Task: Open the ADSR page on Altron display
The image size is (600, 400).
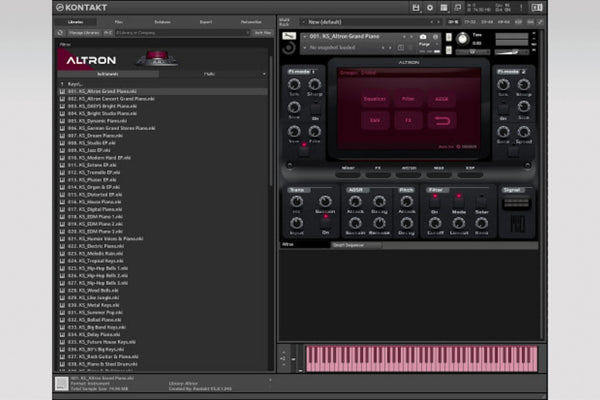Action: point(441,99)
